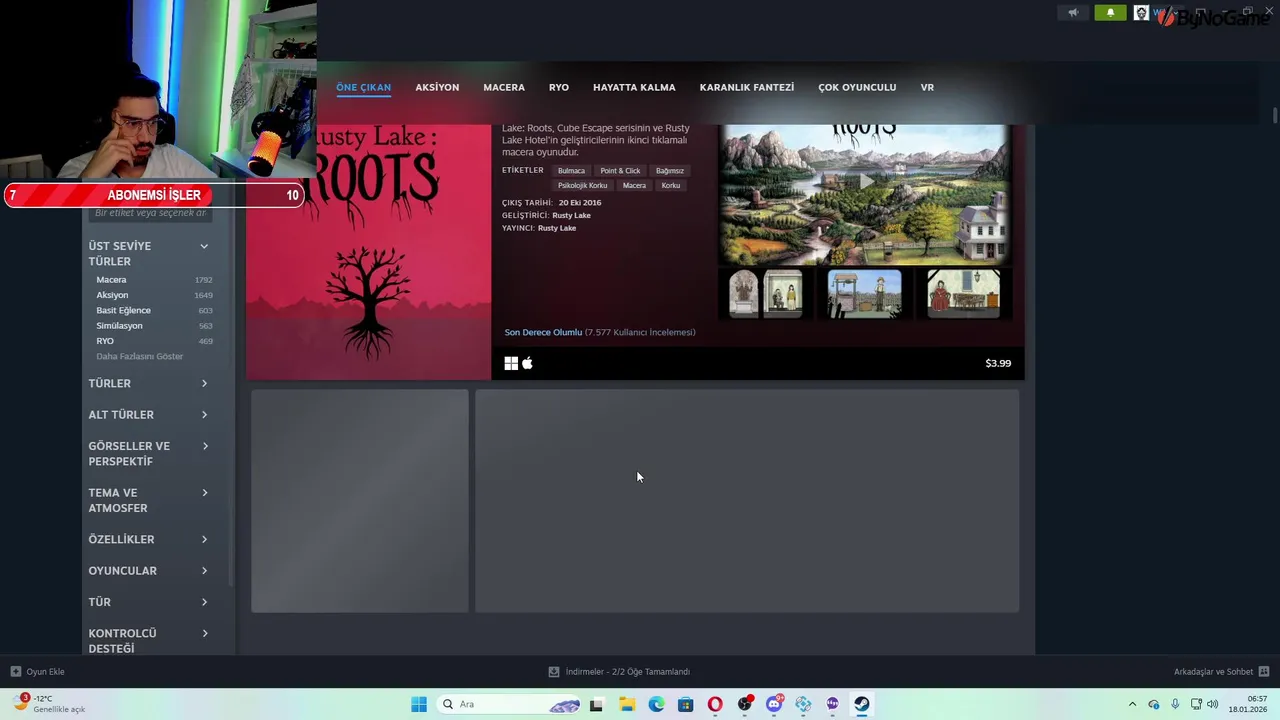The height and width of the screenshot is (720, 1280).
Task: Select the statue and girl screenshot thumbnail
Action: [x=766, y=294]
